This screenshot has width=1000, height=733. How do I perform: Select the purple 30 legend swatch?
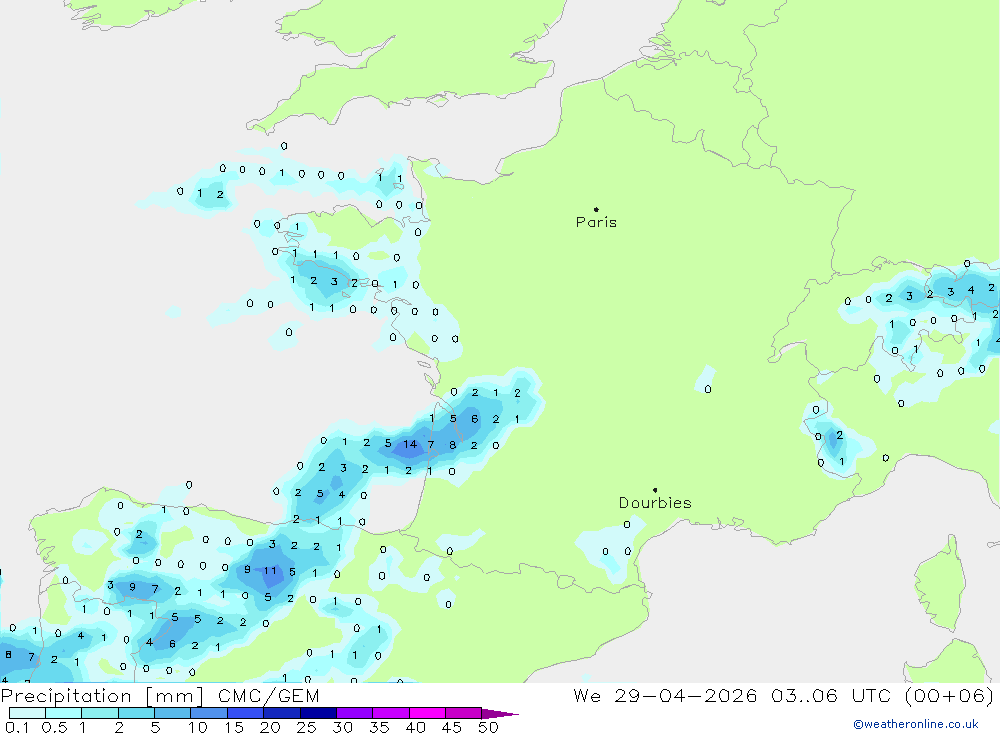pos(355,713)
